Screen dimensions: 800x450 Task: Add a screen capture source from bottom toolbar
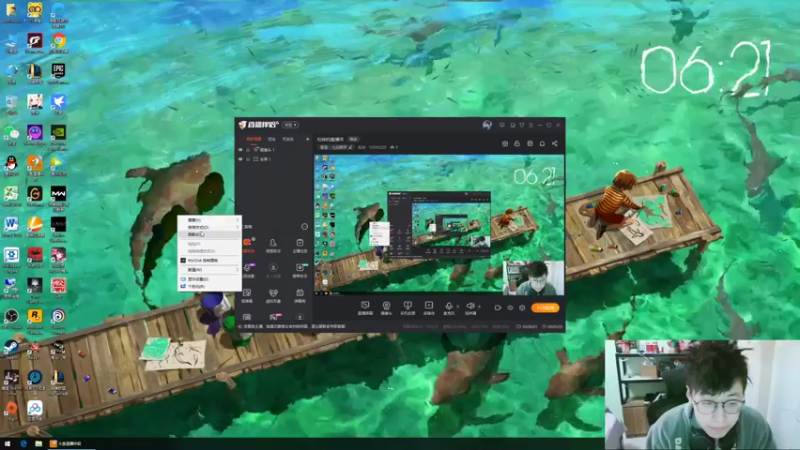point(365,307)
